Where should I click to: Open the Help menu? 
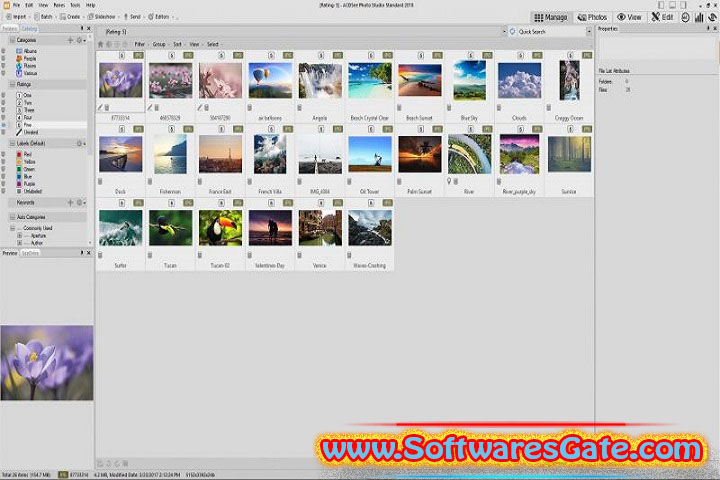click(x=90, y=5)
